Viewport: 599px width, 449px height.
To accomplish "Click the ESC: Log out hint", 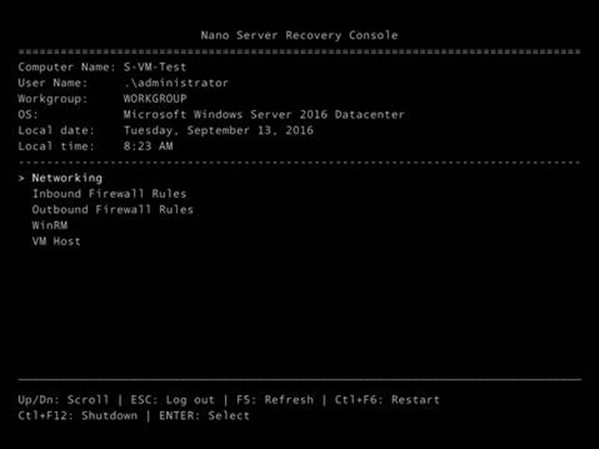I will point(173,400).
